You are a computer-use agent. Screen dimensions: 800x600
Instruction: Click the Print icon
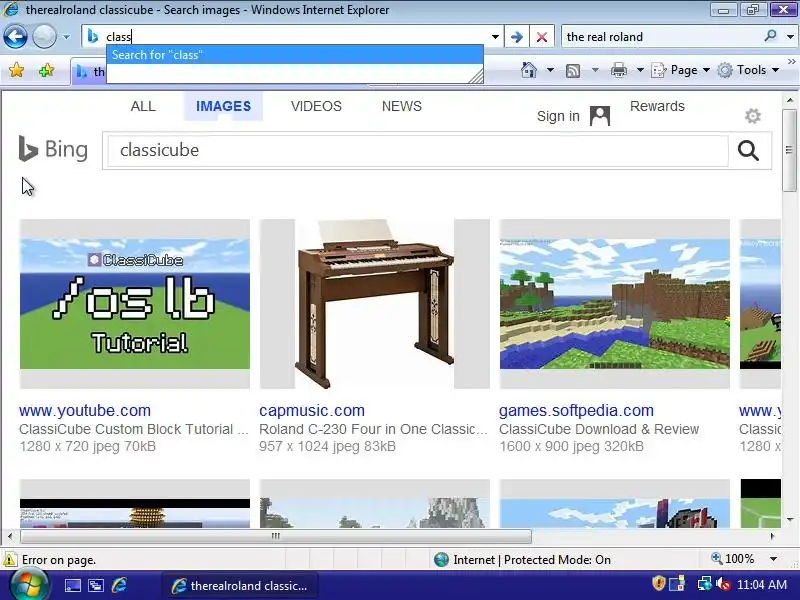point(618,70)
